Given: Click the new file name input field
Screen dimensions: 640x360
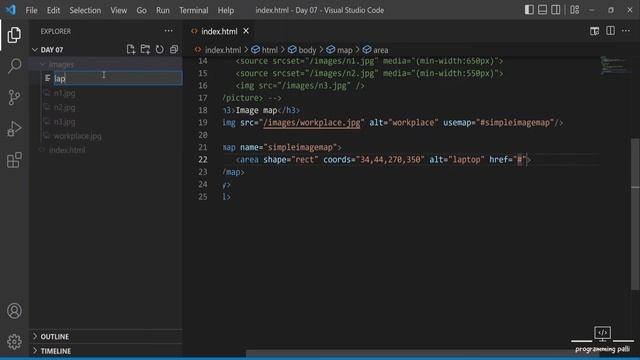Looking at the screenshot, I should (x=118, y=78).
